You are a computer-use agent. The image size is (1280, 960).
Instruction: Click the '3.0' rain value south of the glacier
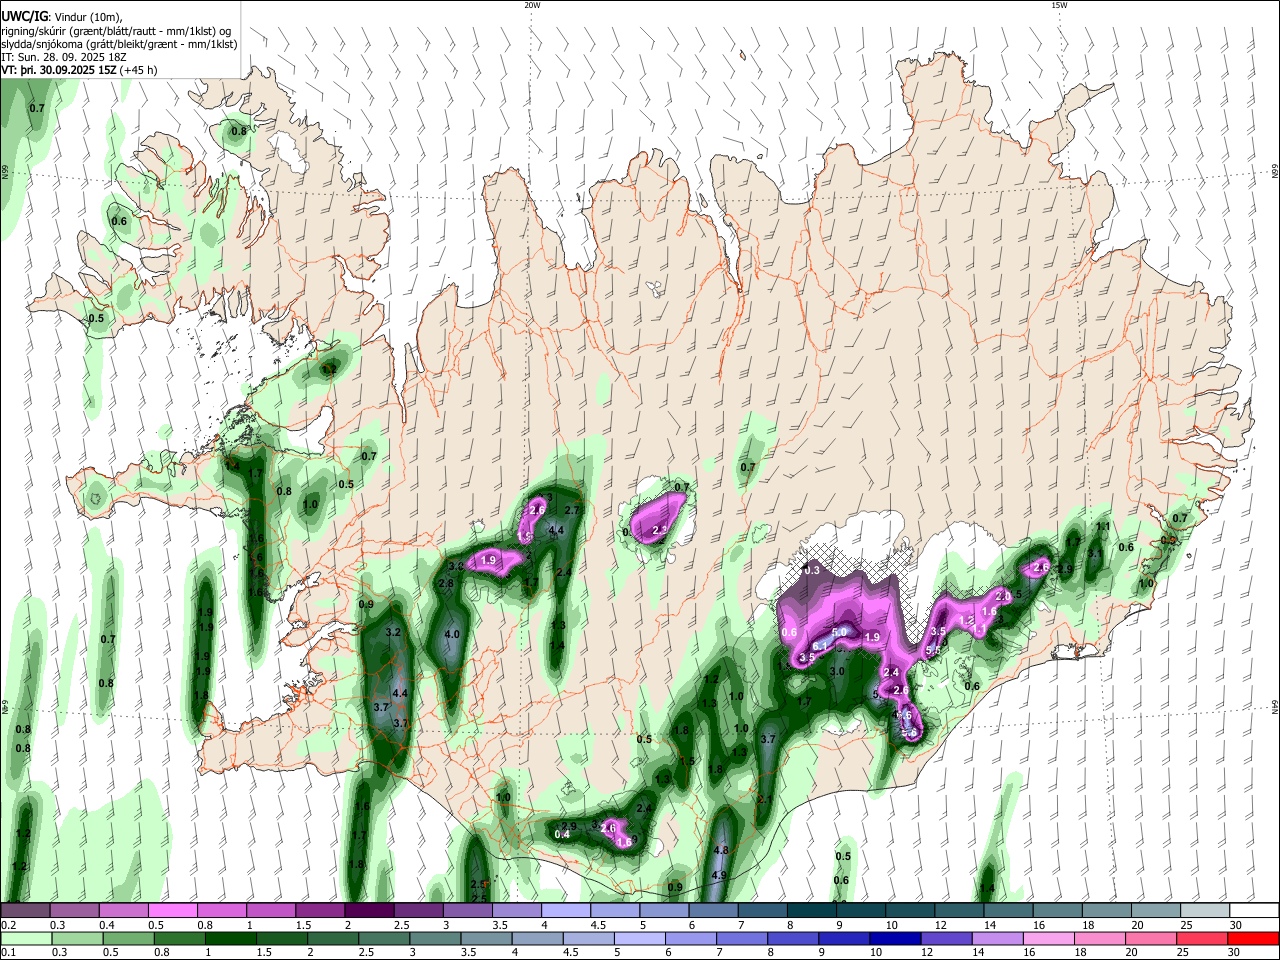[x=838, y=672]
